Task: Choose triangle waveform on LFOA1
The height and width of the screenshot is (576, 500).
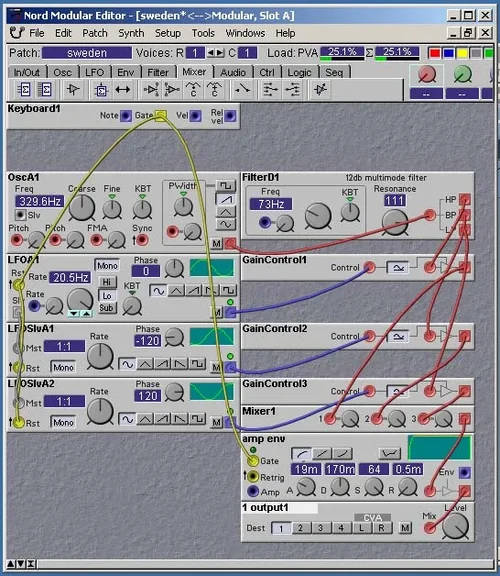Action: pyautogui.click(x=176, y=291)
